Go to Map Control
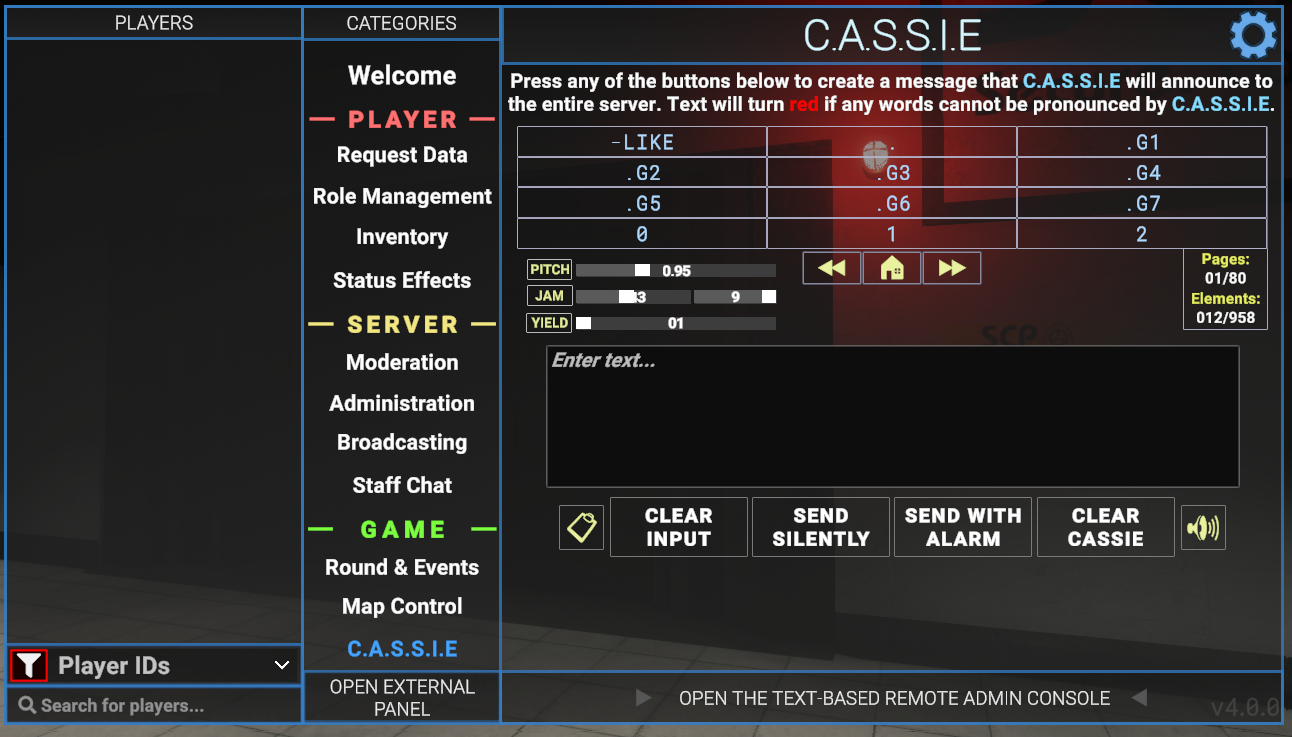1292x737 pixels. pos(402,607)
